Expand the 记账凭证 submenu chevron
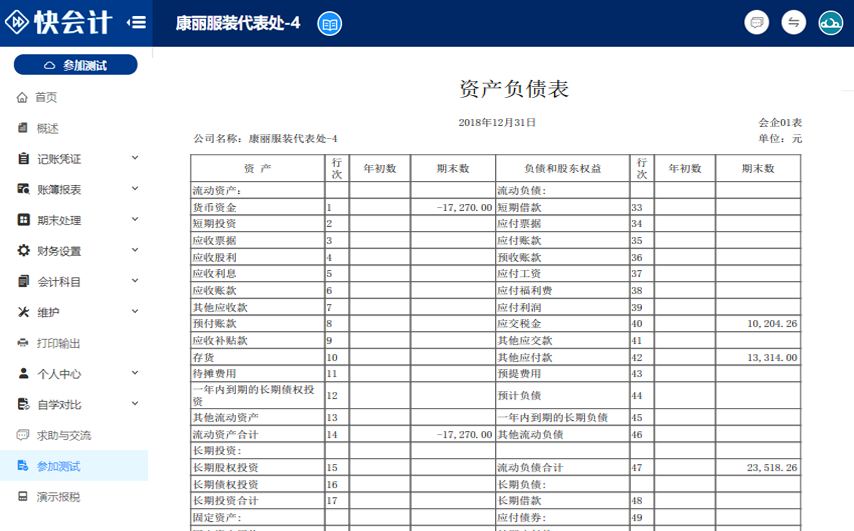Screen dimensions: 854x531 (135, 158)
